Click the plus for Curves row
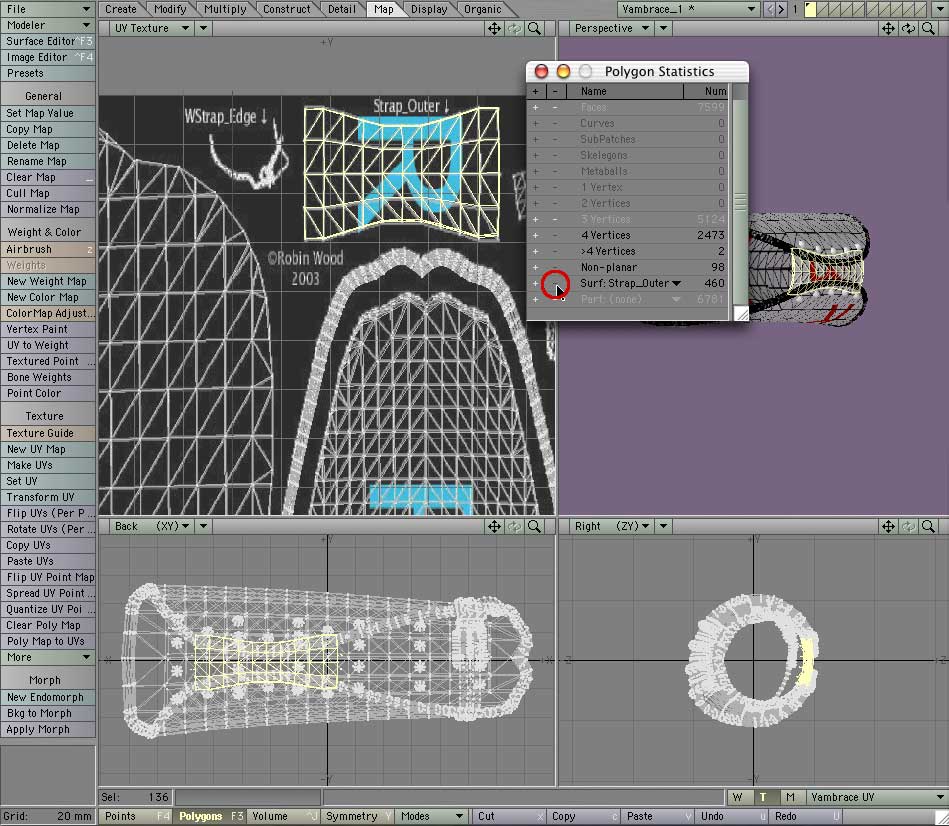The image size is (949, 826). tap(535, 123)
